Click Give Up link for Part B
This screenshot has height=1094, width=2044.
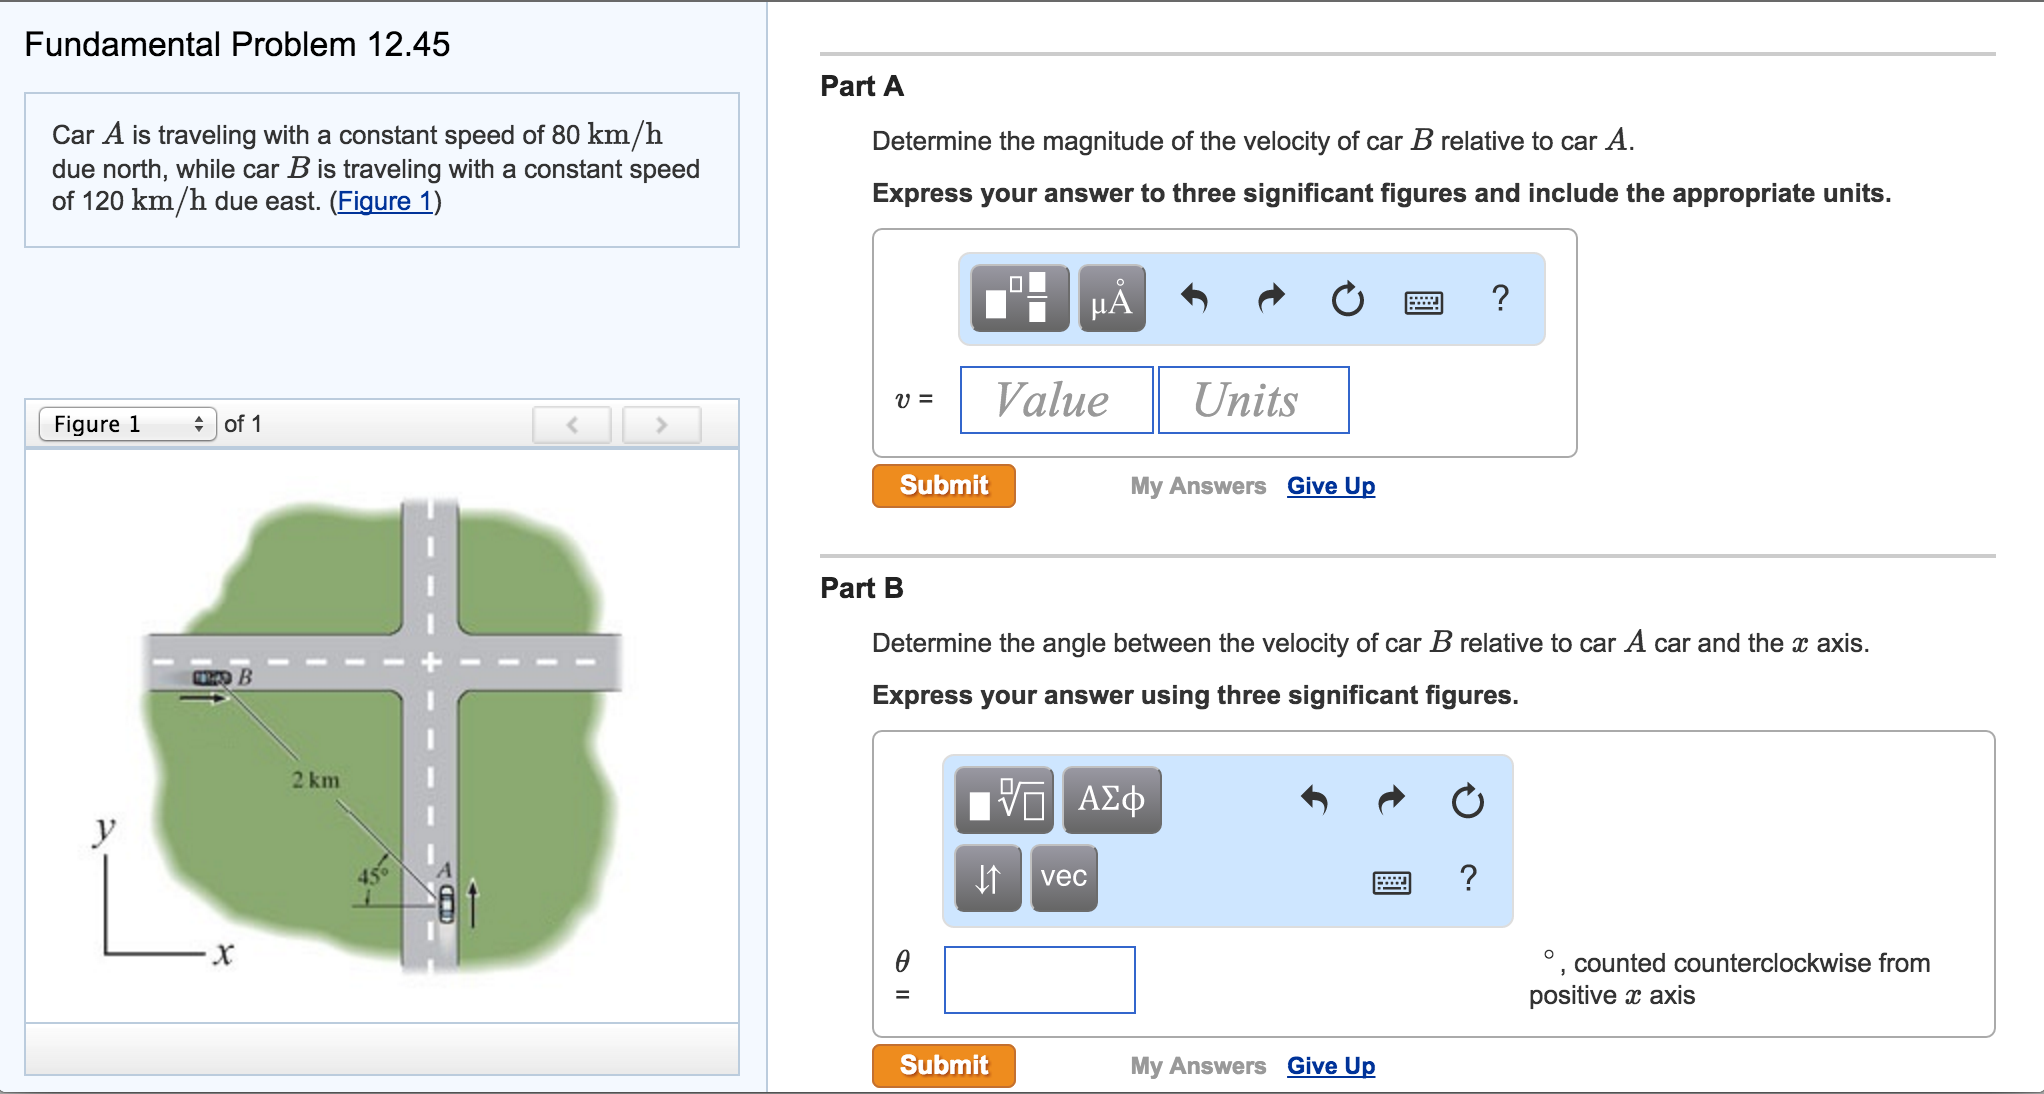[1330, 1066]
